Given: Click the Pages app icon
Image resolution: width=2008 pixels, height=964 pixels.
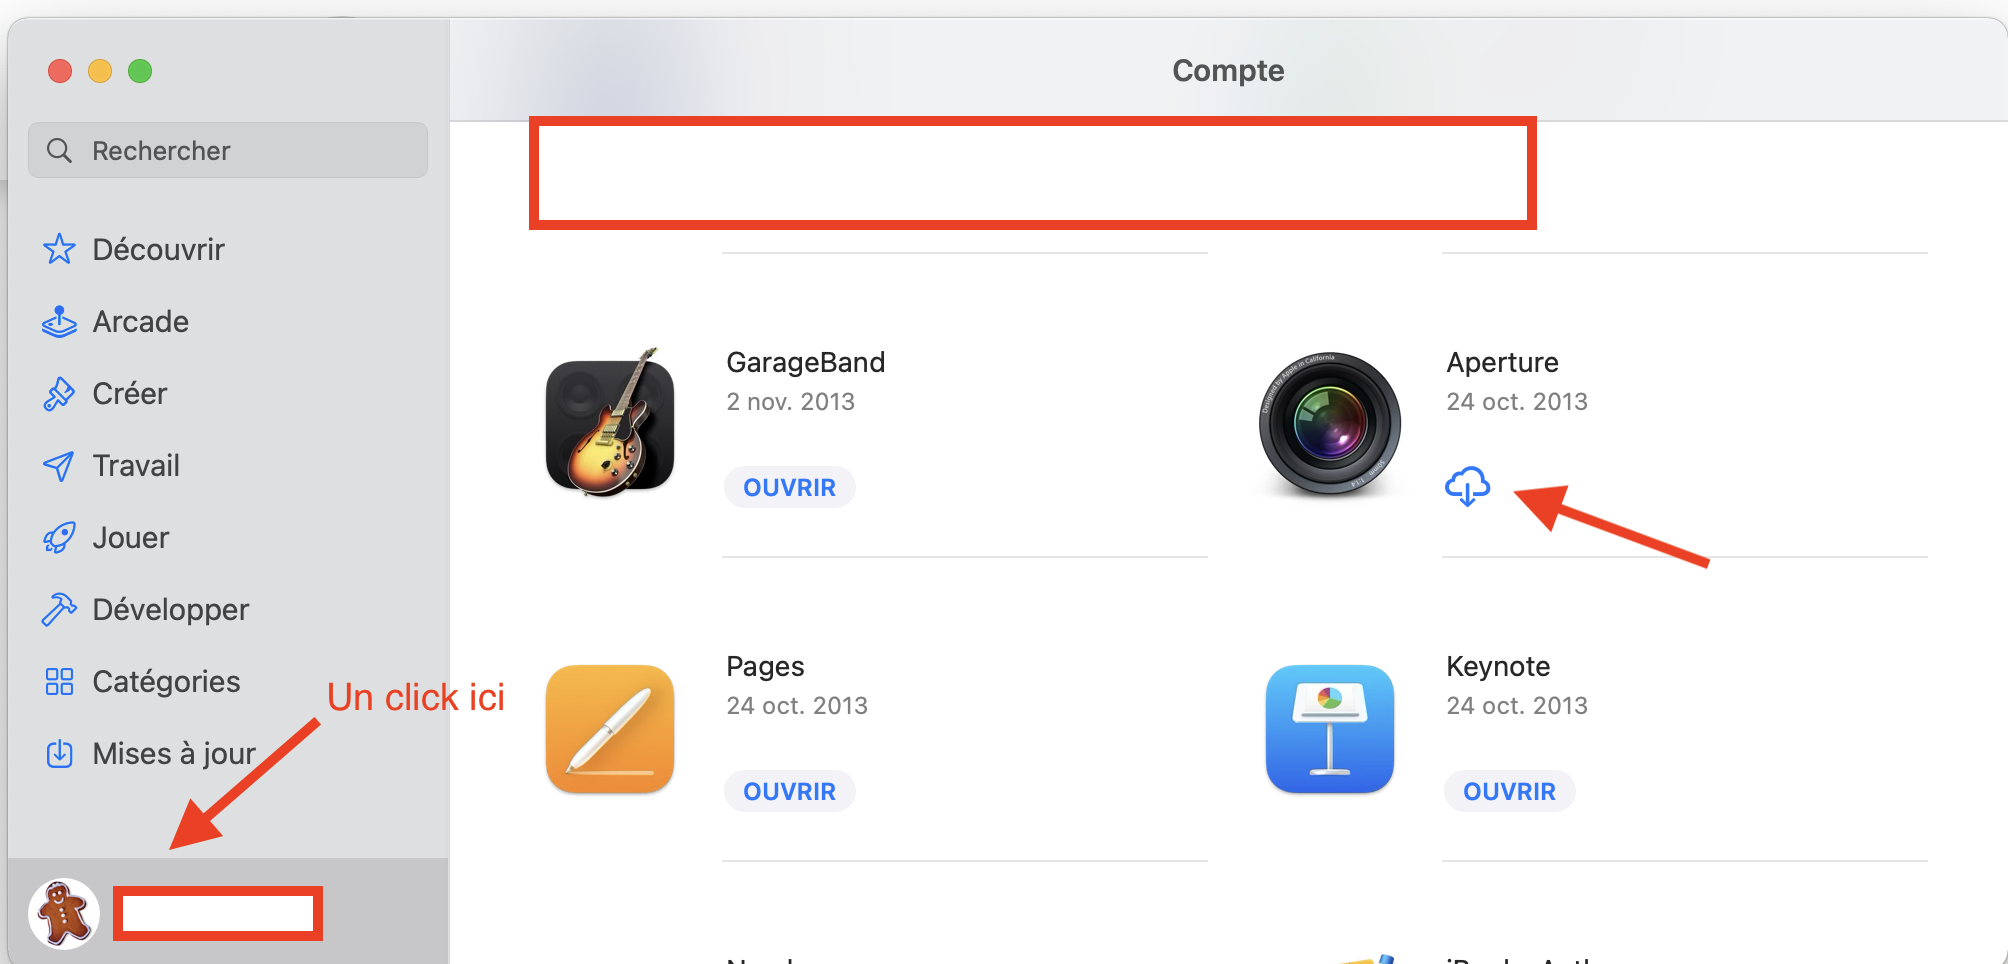Looking at the screenshot, I should (610, 728).
